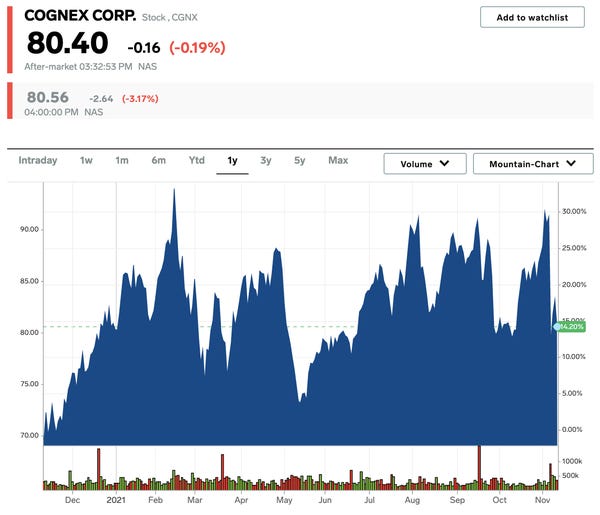Select the 1m time range
The image size is (600, 515).
click(x=122, y=160)
